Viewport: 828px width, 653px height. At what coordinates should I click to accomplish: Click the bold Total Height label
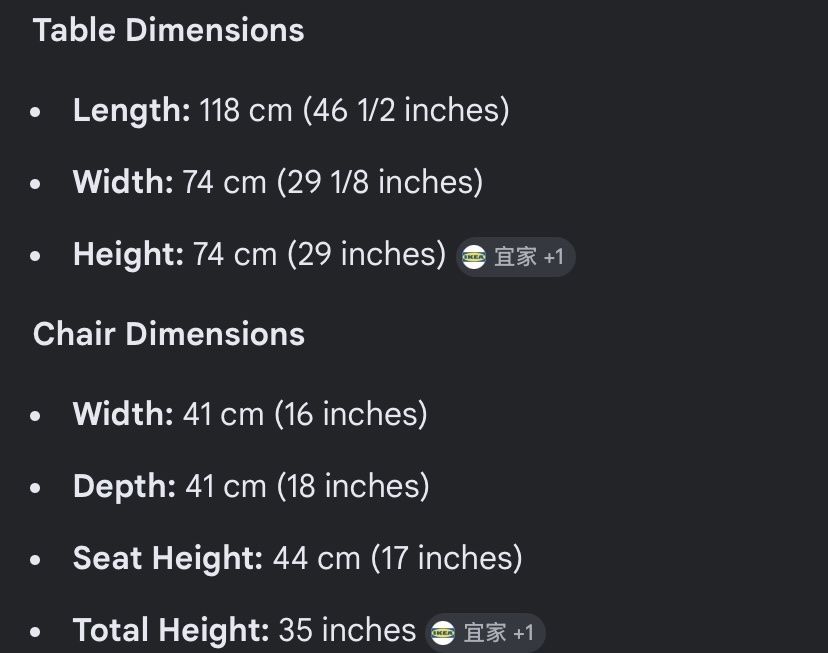tap(171, 630)
